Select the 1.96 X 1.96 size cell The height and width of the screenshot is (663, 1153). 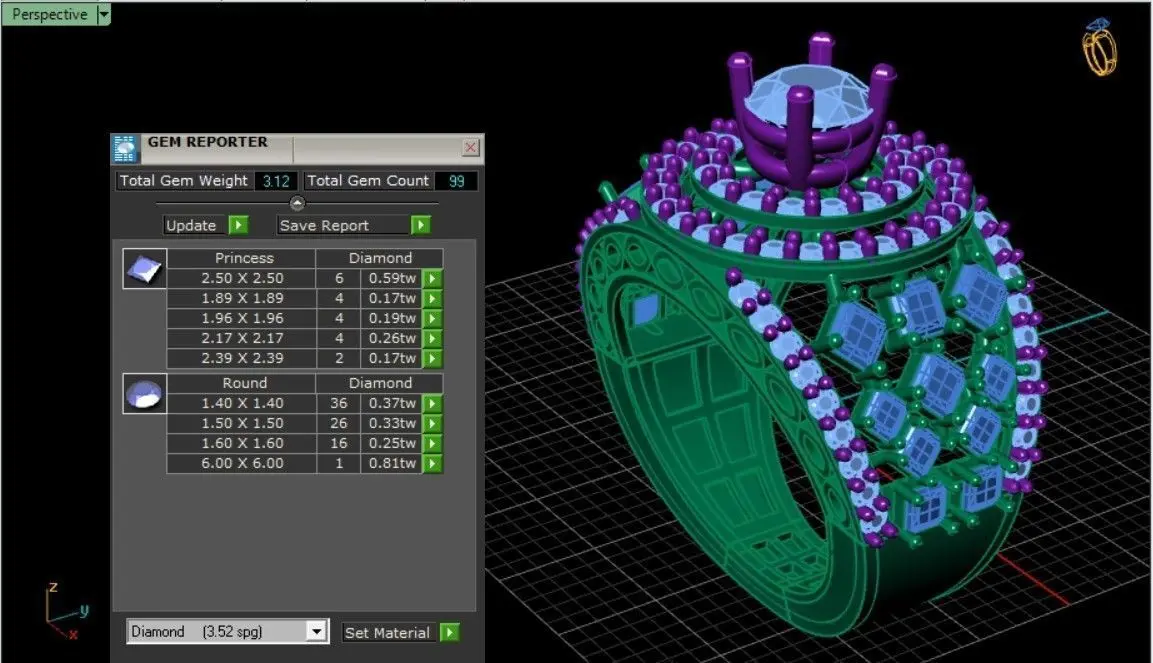pos(242,318)
